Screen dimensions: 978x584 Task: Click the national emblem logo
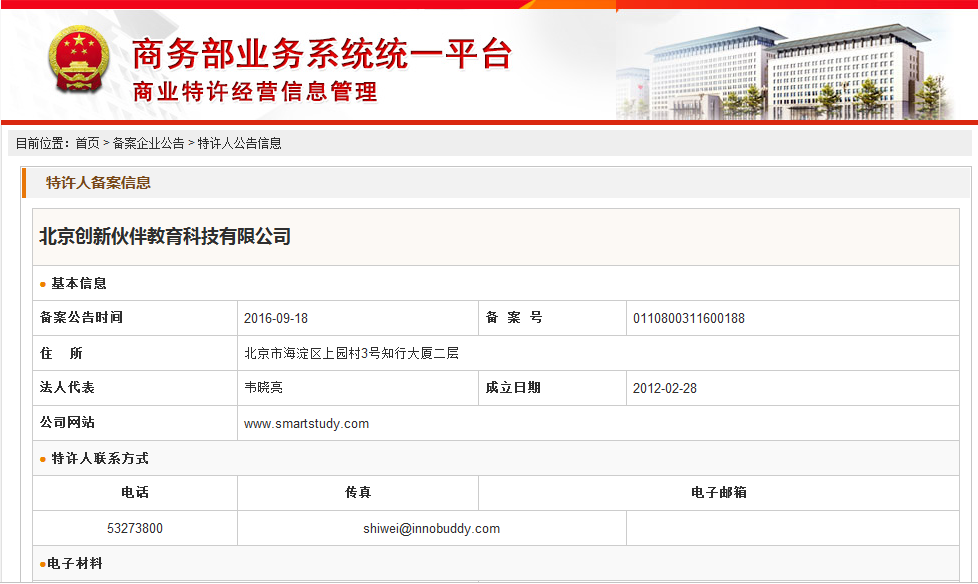coord(80,61)
